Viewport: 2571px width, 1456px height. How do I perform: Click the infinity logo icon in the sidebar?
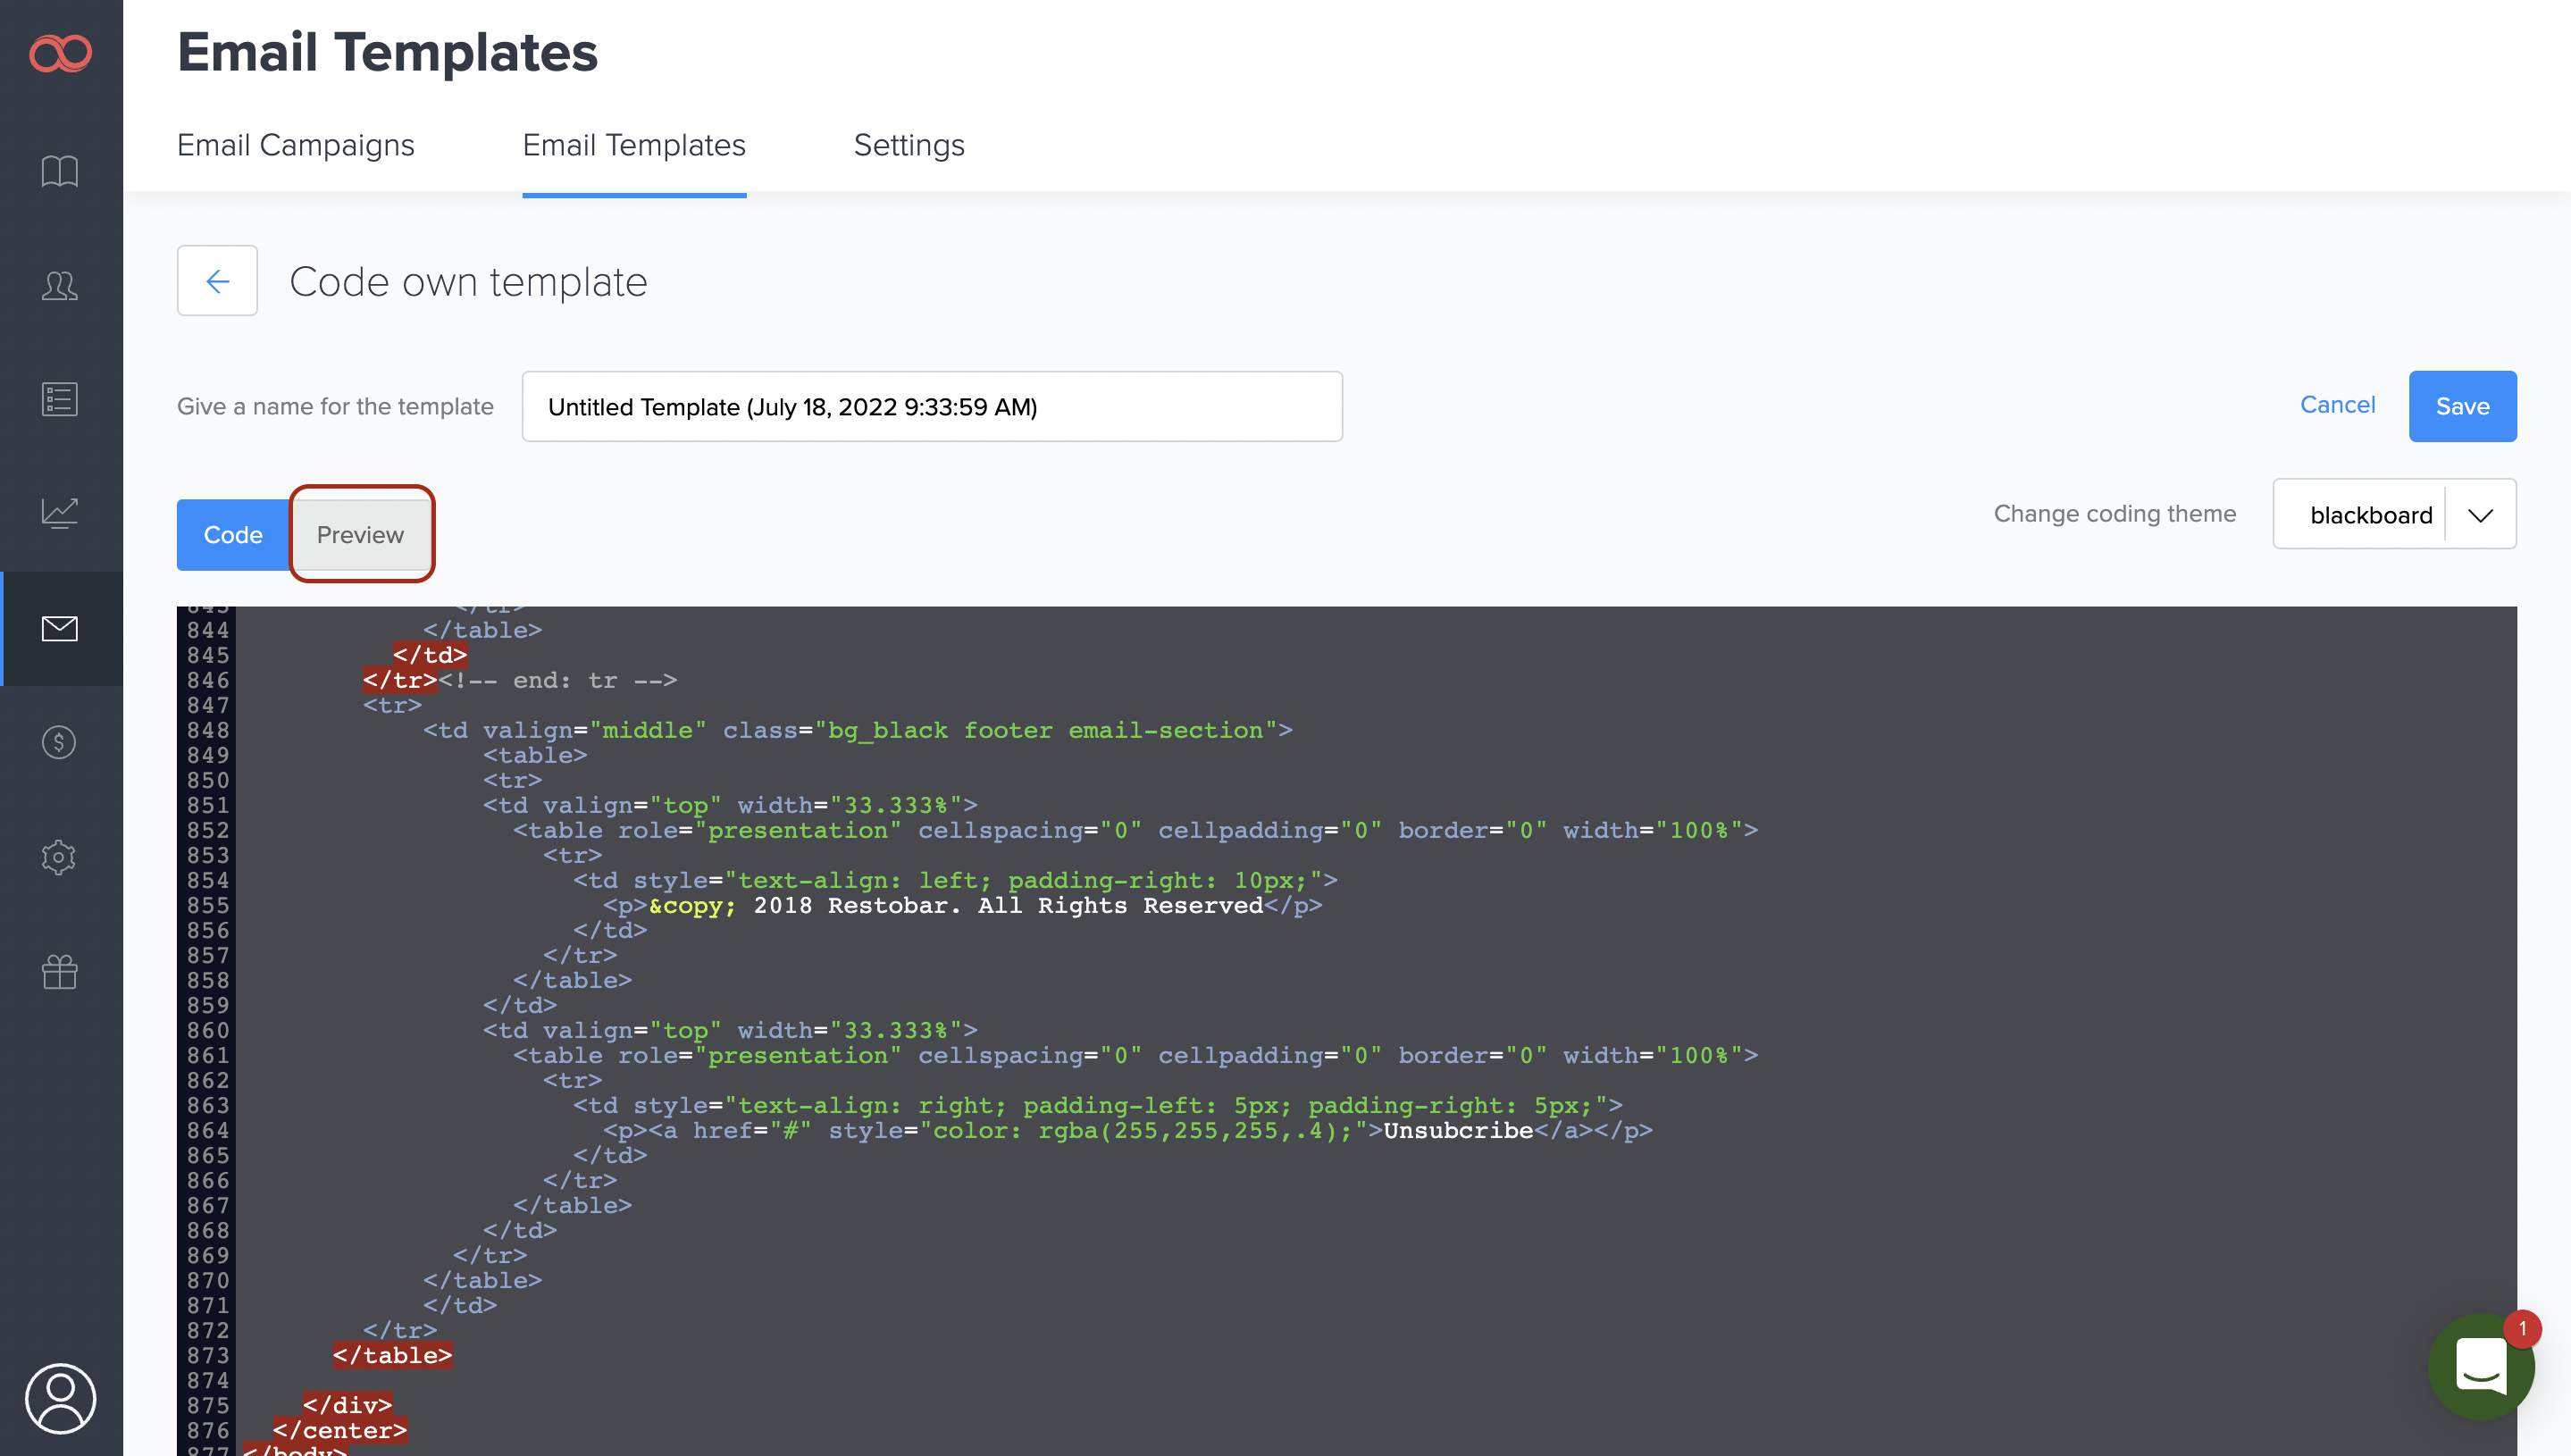[x=60, y=53]
